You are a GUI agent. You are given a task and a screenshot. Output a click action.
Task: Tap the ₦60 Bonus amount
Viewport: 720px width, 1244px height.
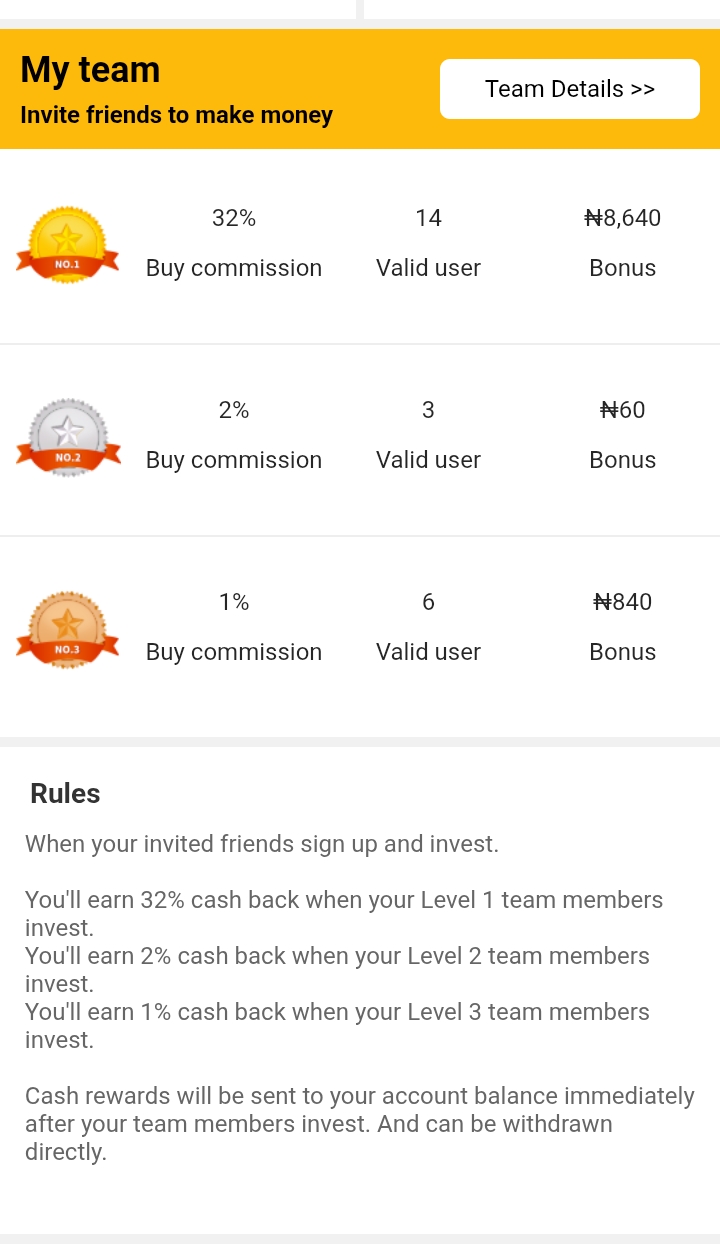click(x=623, y=410)
